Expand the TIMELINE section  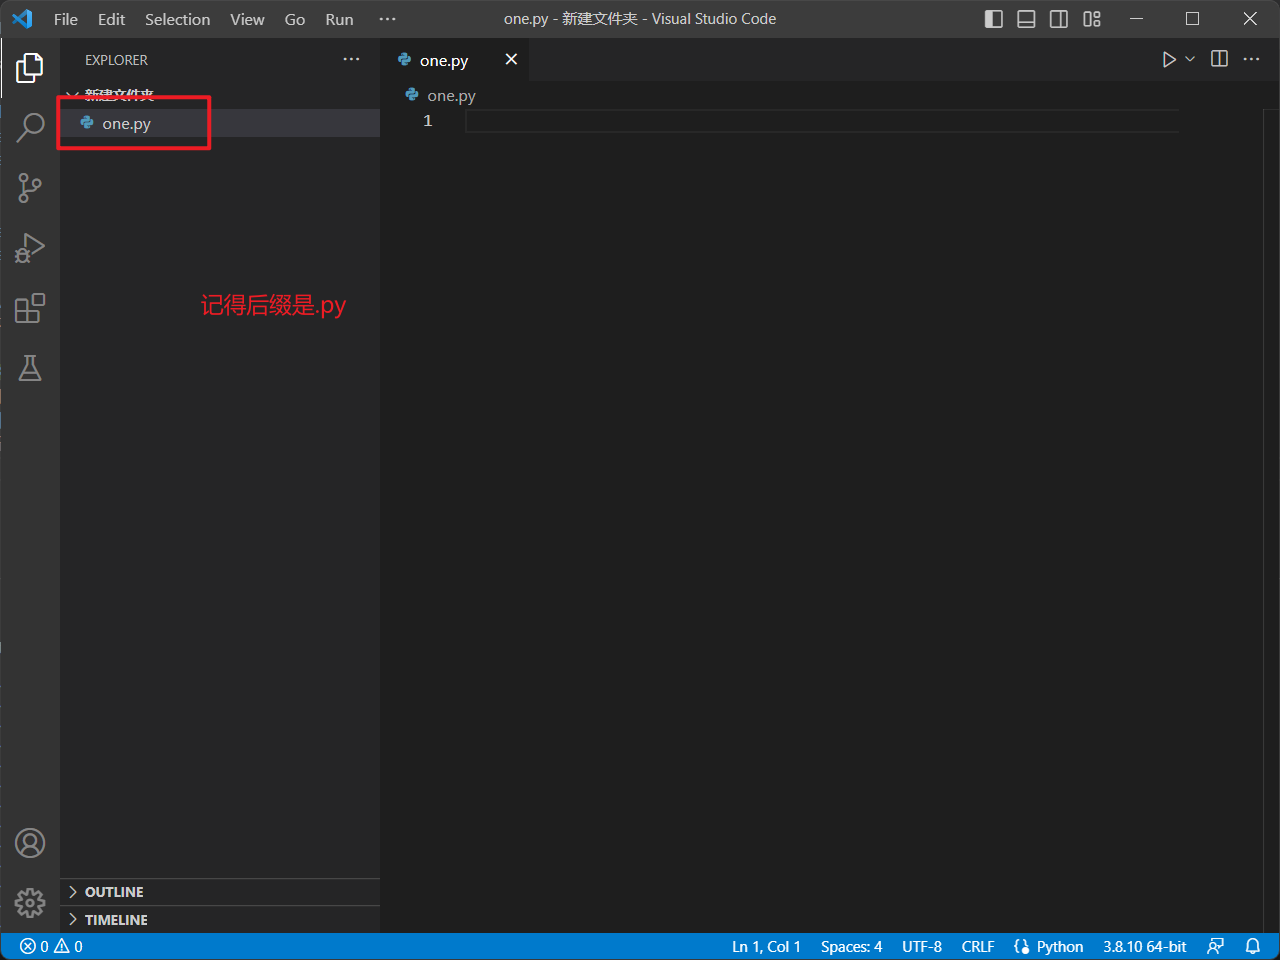(x=116, y=920)
